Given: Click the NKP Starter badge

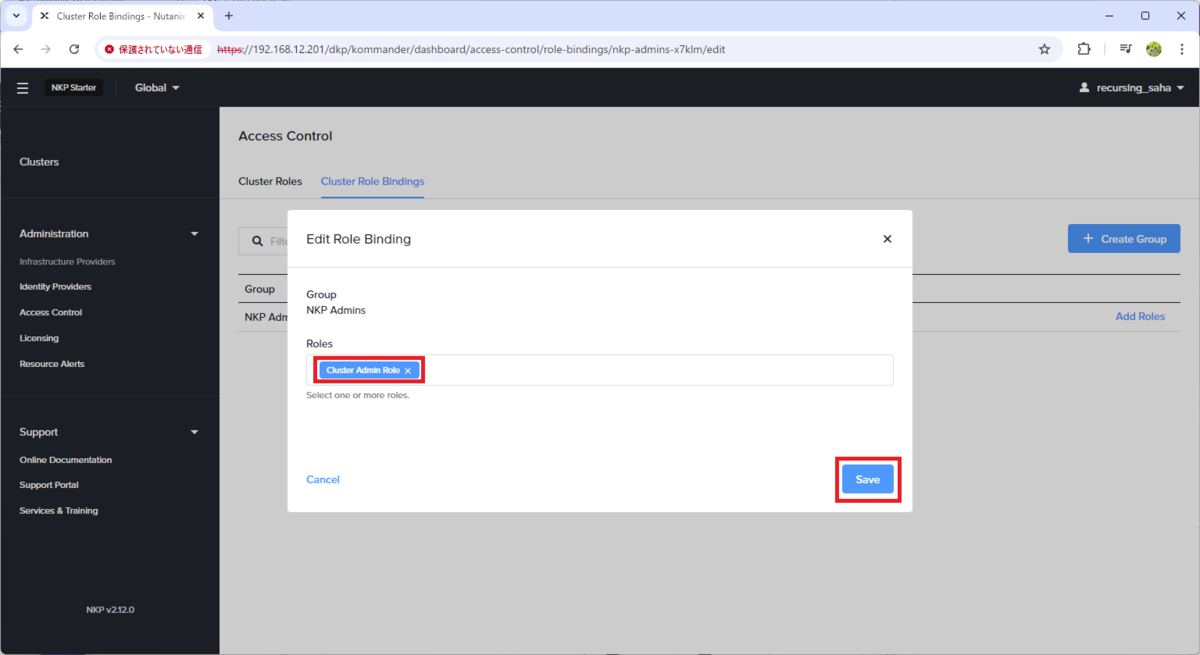Looking at the screenshot, I should point(73,88).
